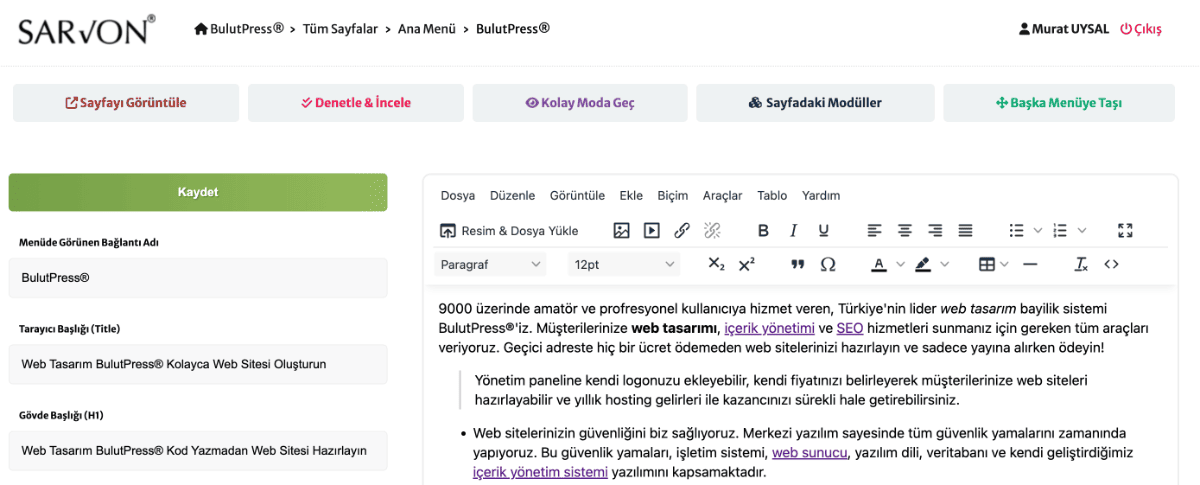This screenshot has width=1200, height=485.
Task: Focus the Menüde Görünen Bağlantı Adı field
Action: 198,278
